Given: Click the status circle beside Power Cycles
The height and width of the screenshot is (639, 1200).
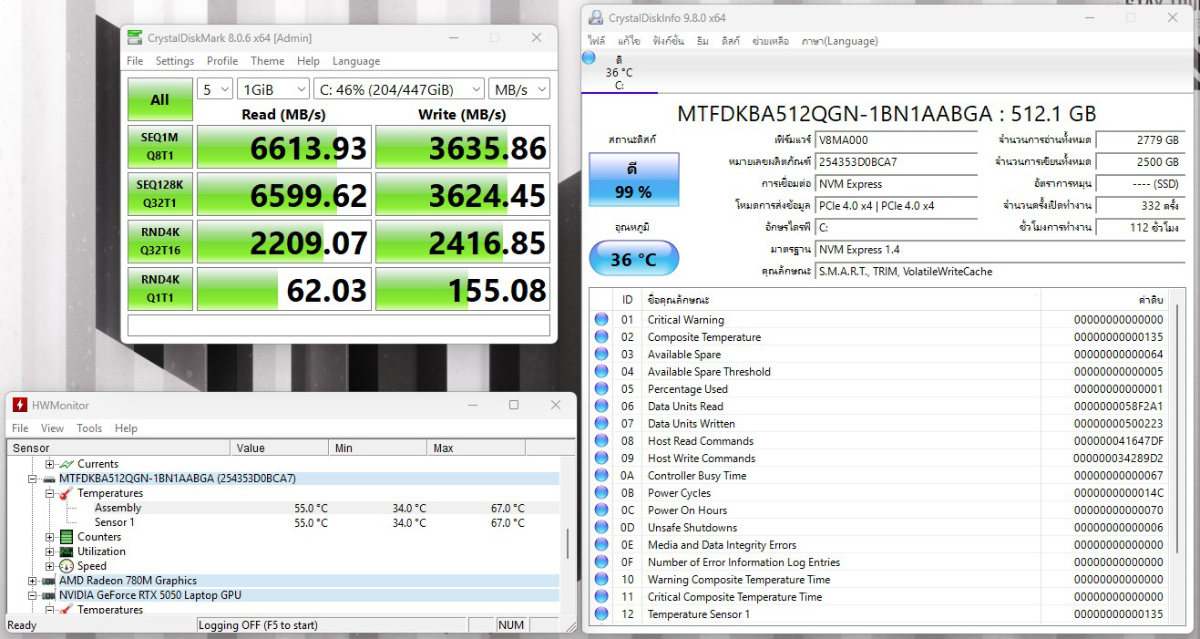Looking at the screenshot, I should point(601,493).
